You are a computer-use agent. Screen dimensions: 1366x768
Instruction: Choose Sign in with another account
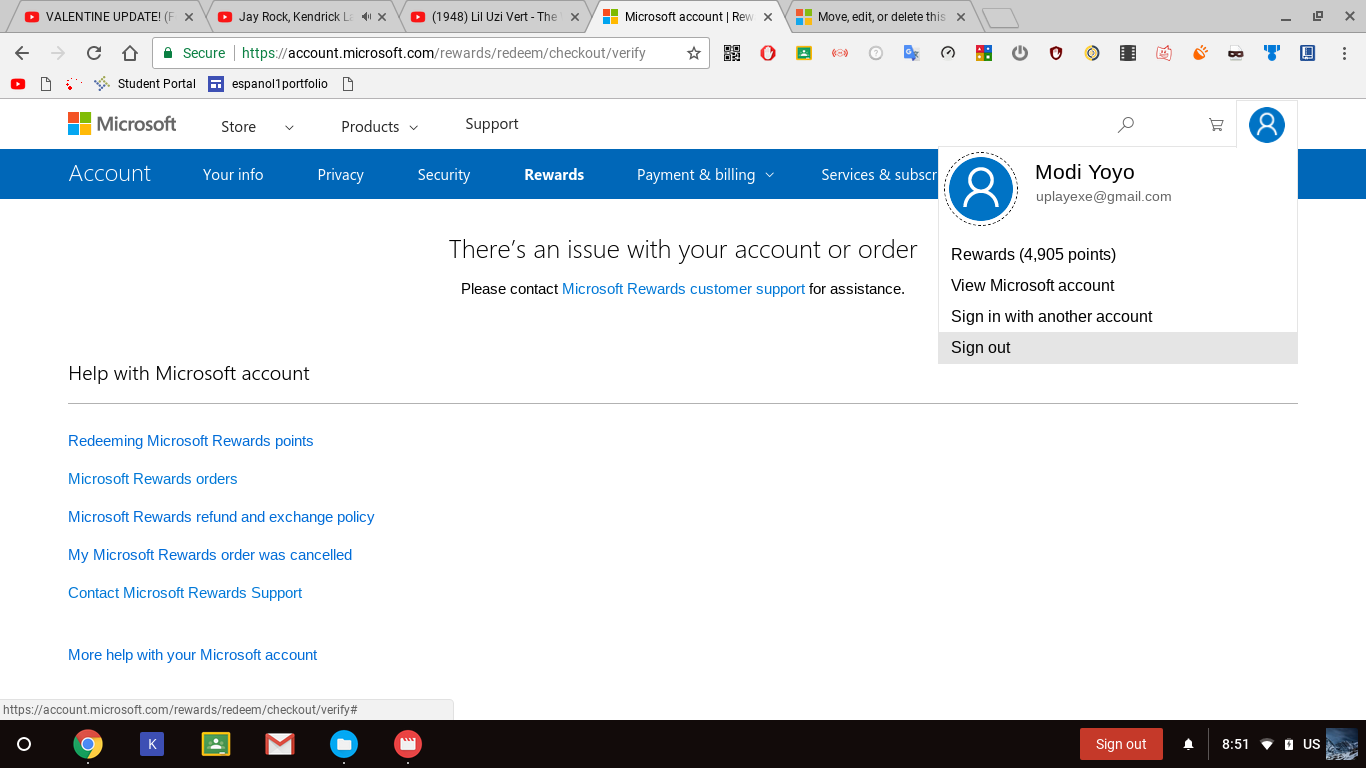tap(1118, 317)
